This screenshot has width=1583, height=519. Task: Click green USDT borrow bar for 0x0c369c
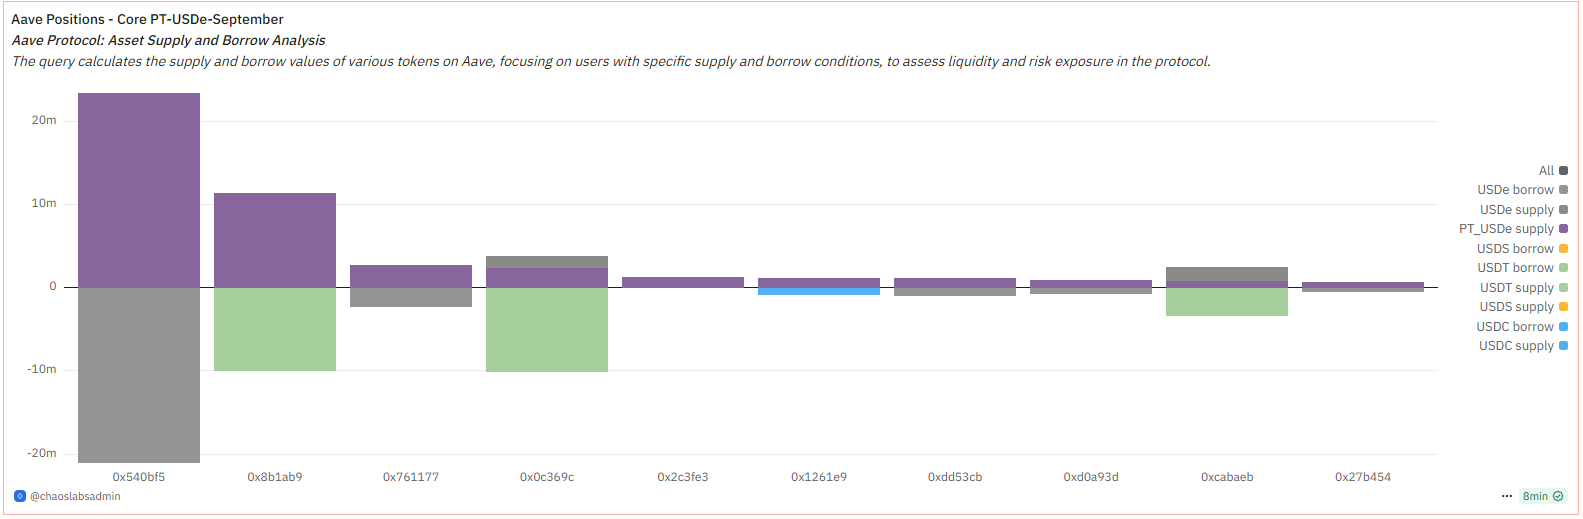(547, 330)
